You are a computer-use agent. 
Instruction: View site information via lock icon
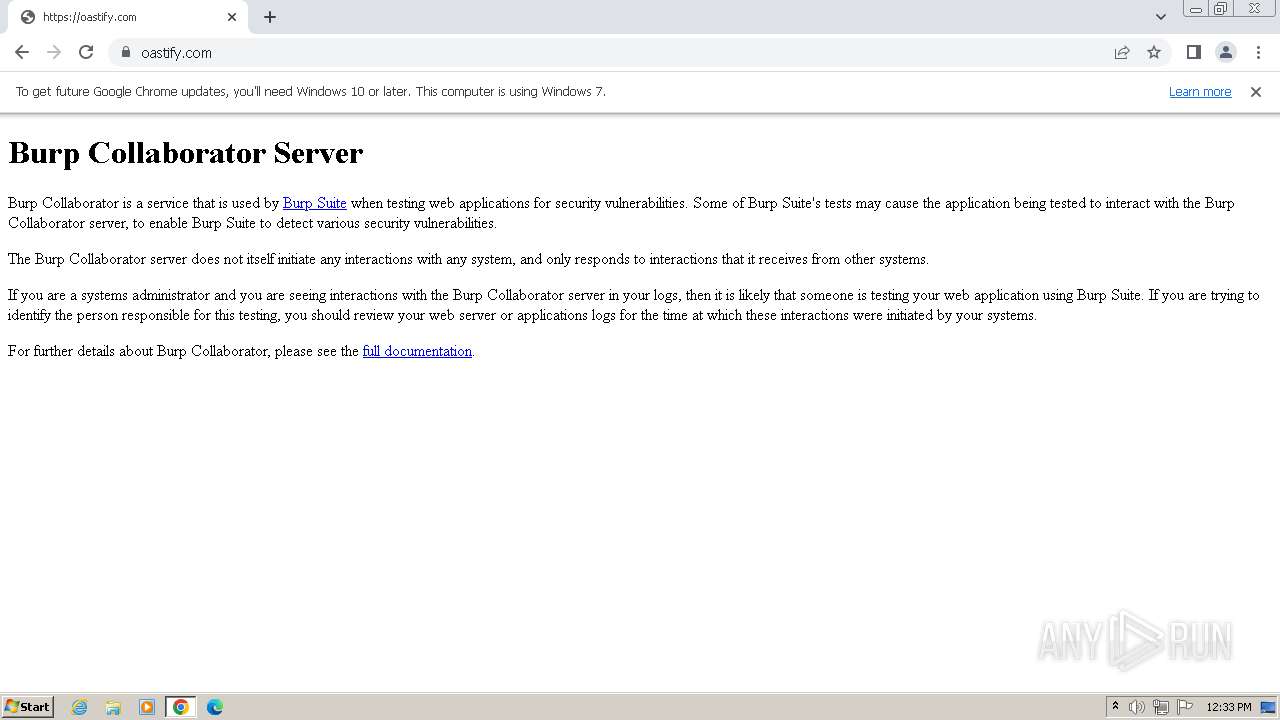126,52
